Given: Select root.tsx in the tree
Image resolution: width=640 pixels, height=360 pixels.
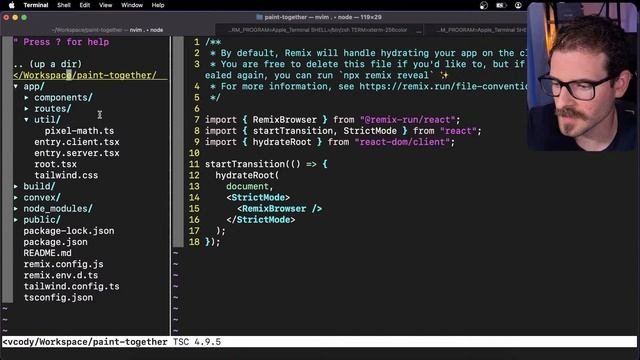Looking at the screenshot, I should click(x=56, y=164).
